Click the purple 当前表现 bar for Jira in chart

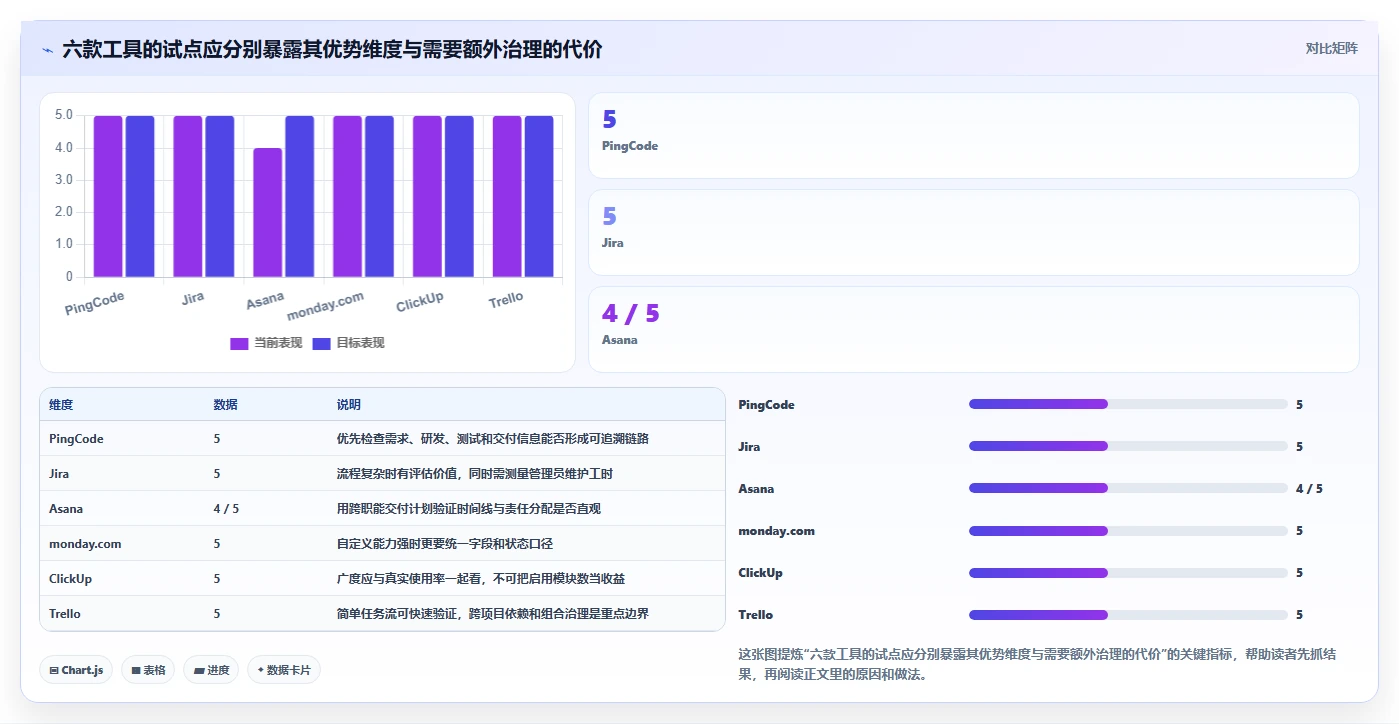point(188,196)
